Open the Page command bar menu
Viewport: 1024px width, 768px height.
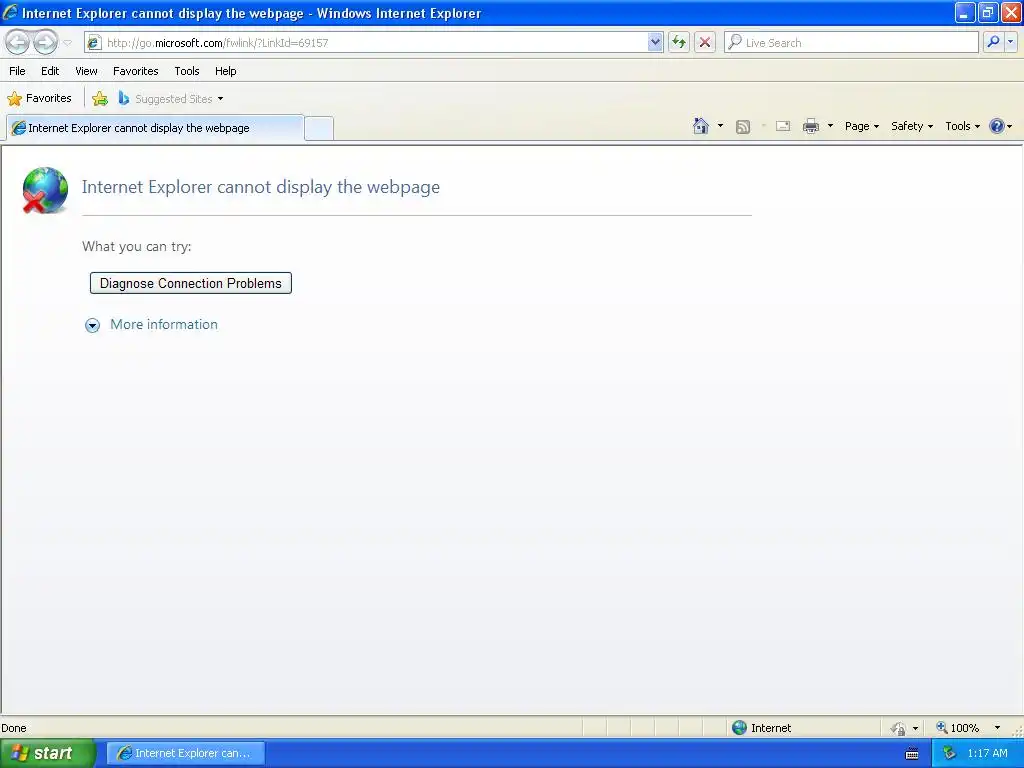(862, 126)
